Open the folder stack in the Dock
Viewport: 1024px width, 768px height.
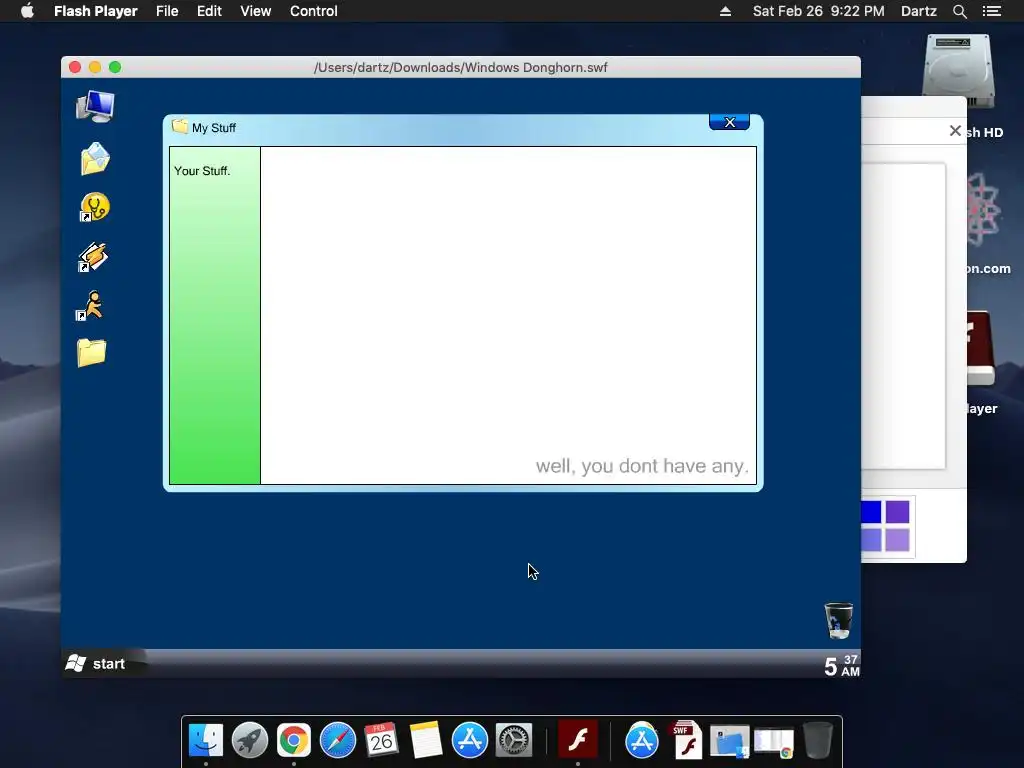pos(729,743)
